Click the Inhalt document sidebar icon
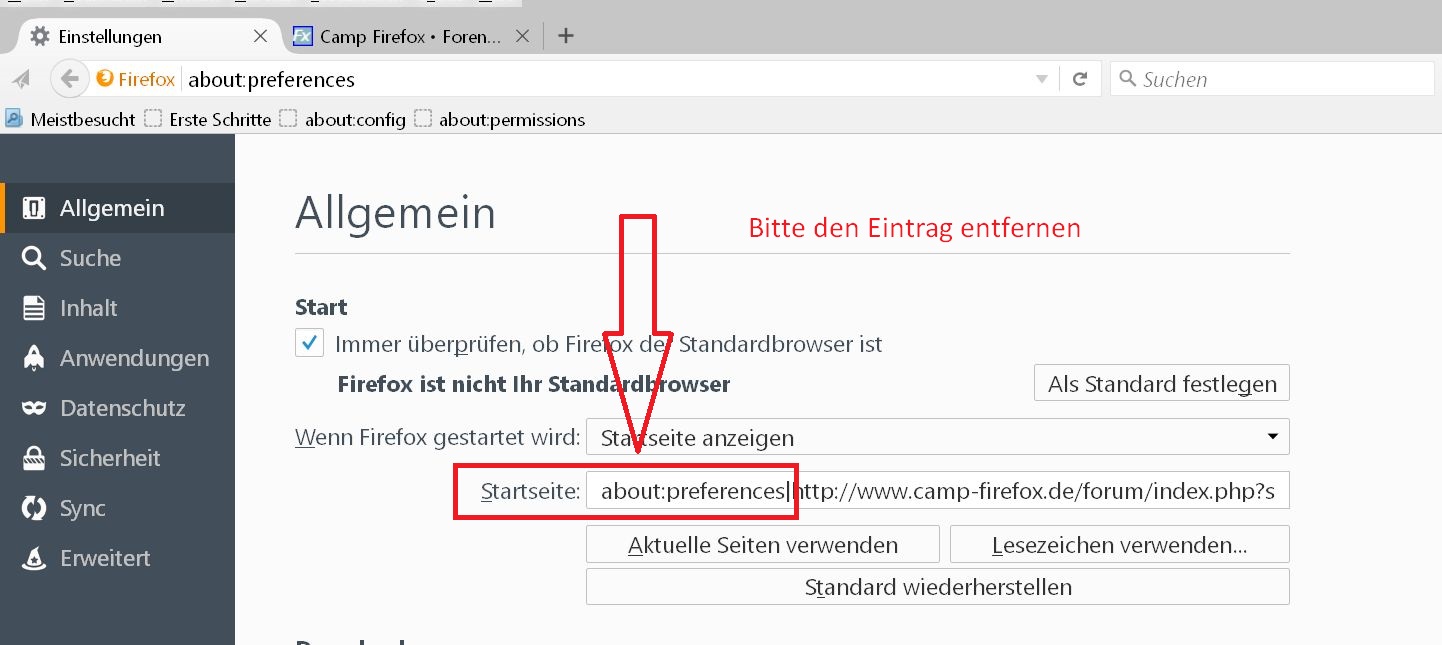1442x645 pixels. point(34,308)
